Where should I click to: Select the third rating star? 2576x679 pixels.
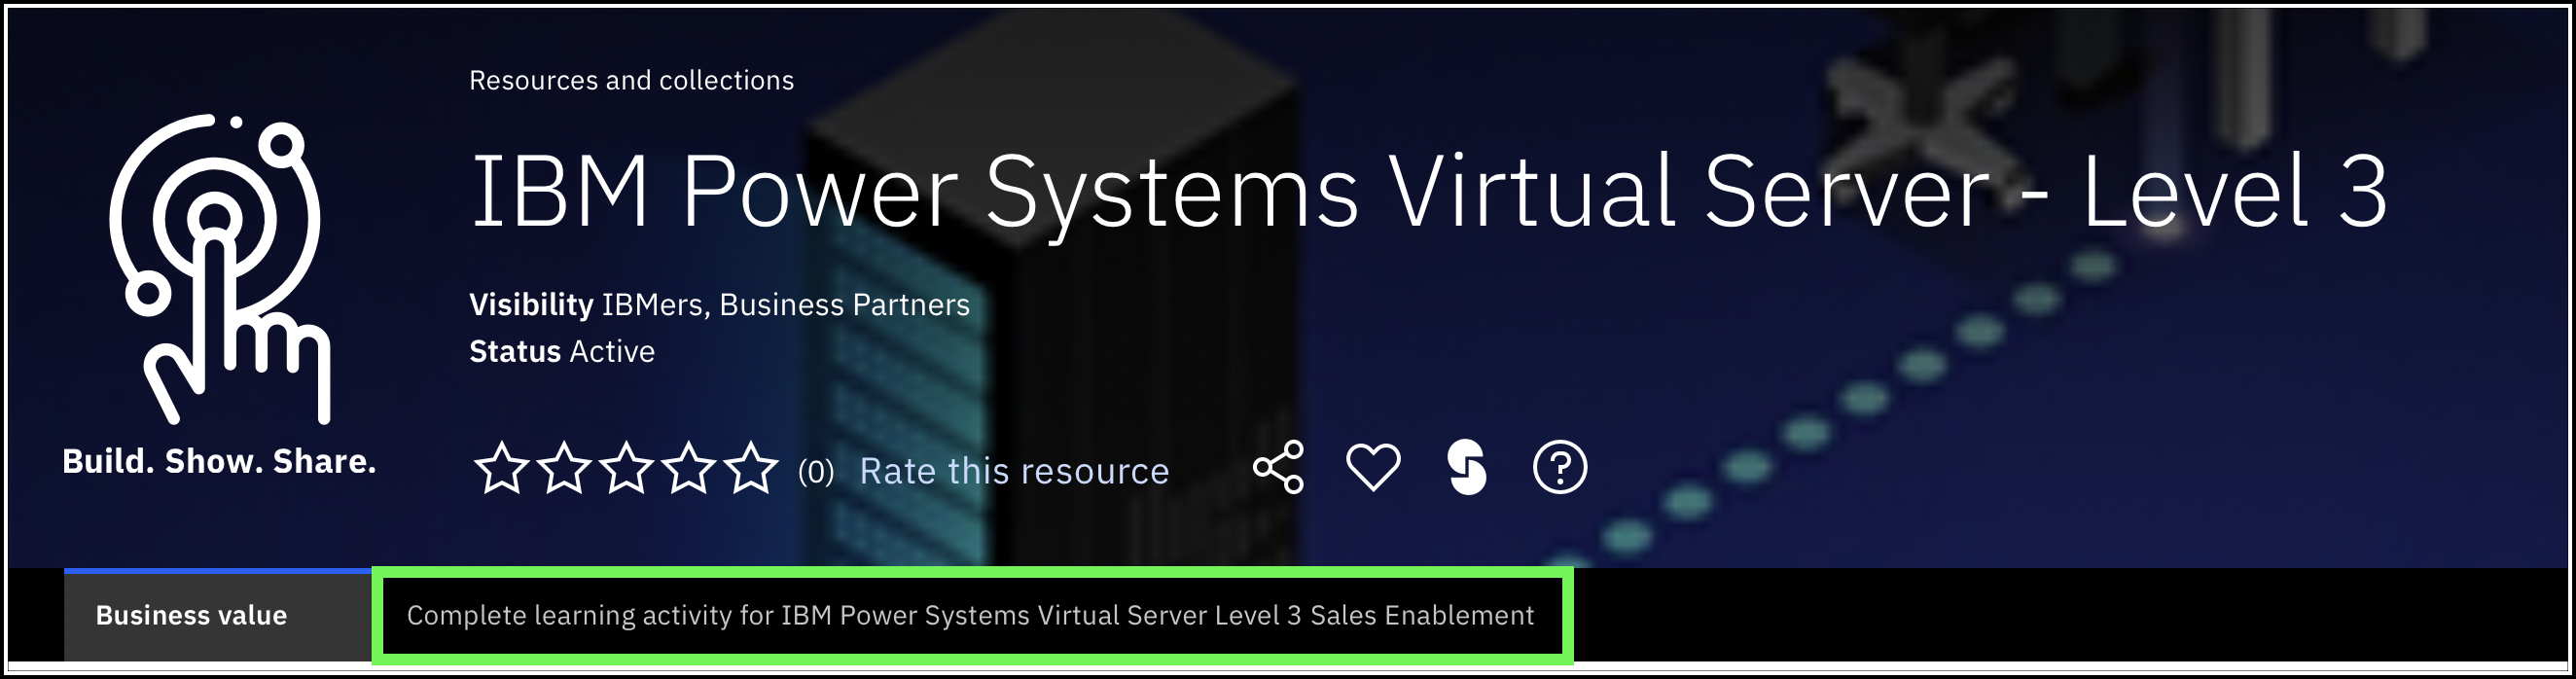[x=627, y=468]
